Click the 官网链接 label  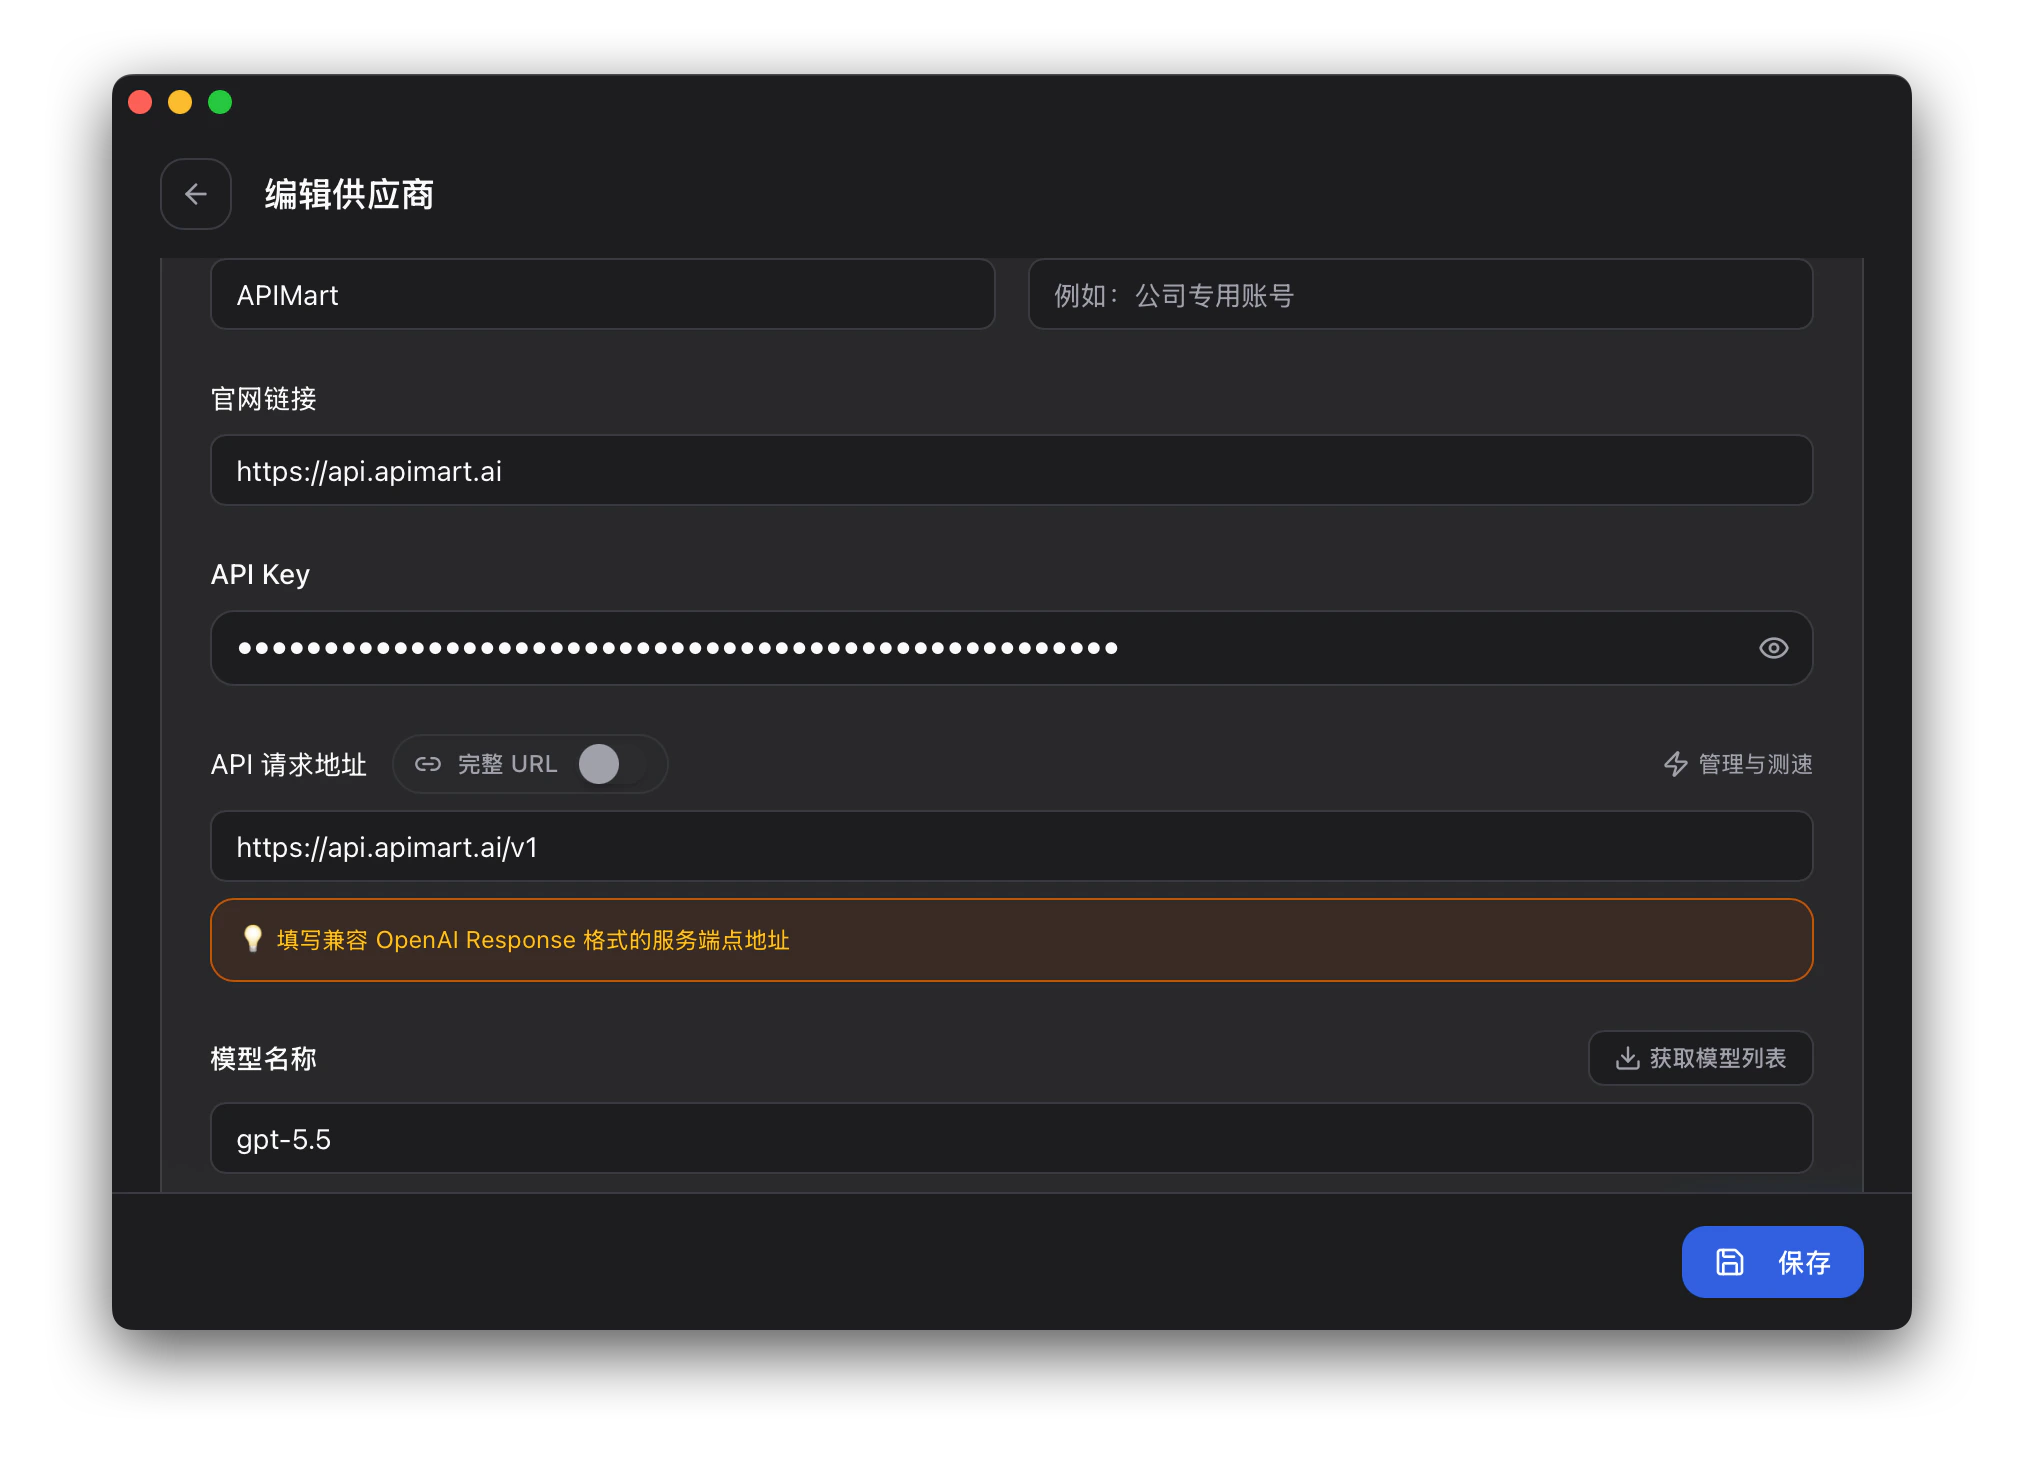(264, 399)
